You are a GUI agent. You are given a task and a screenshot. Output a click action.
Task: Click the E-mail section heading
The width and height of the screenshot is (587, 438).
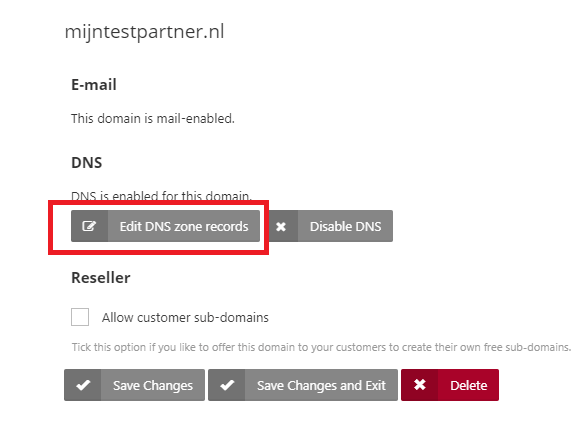tap(94, 85)
